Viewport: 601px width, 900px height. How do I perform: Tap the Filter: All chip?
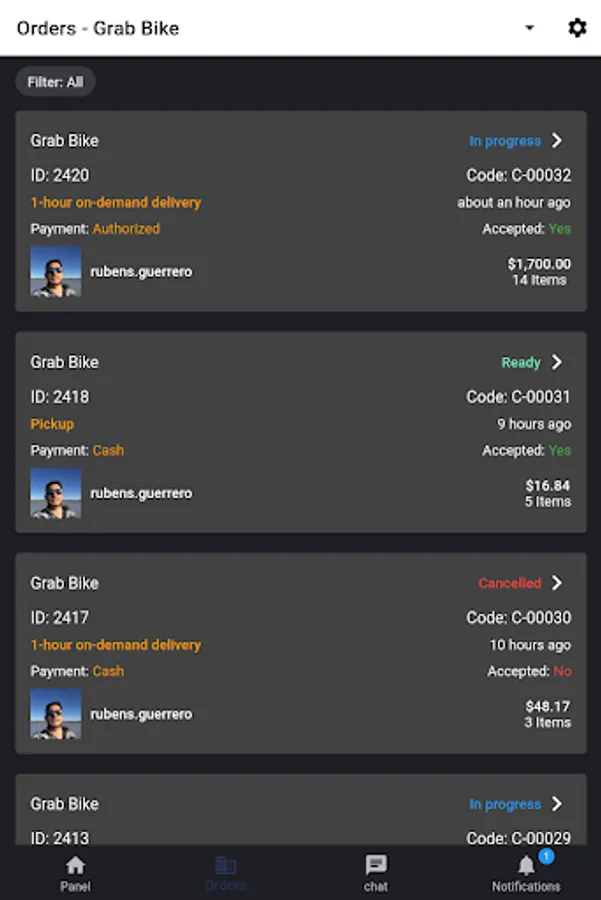[55, 82]
